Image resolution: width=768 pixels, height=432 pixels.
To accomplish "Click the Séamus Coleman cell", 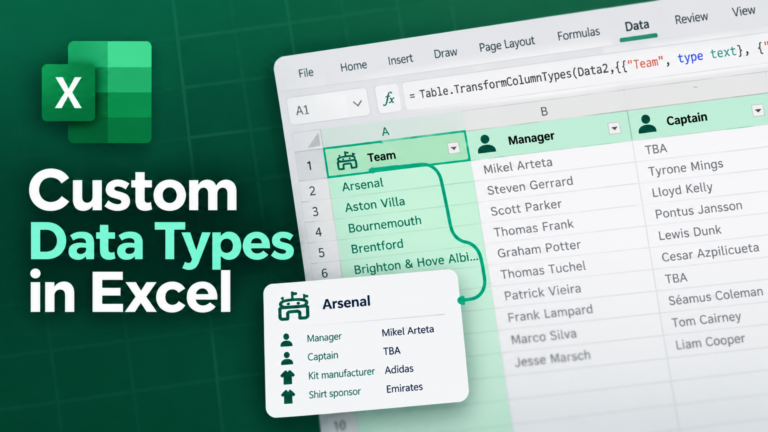I will pos(718,297).
